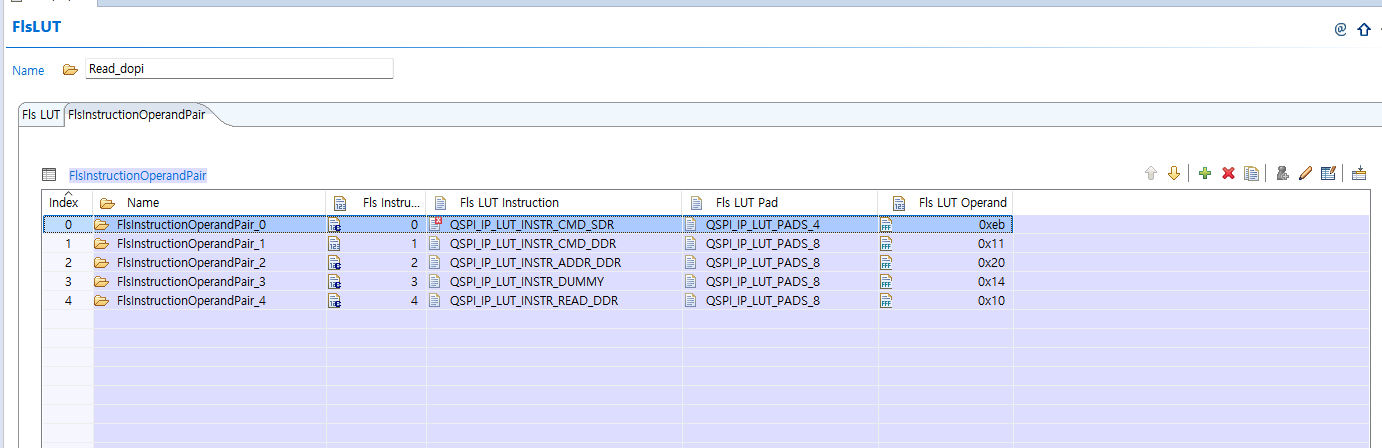Viewport: 1382px width, 448px height.
Task: Click the Name column header
Action: point(209,202)
